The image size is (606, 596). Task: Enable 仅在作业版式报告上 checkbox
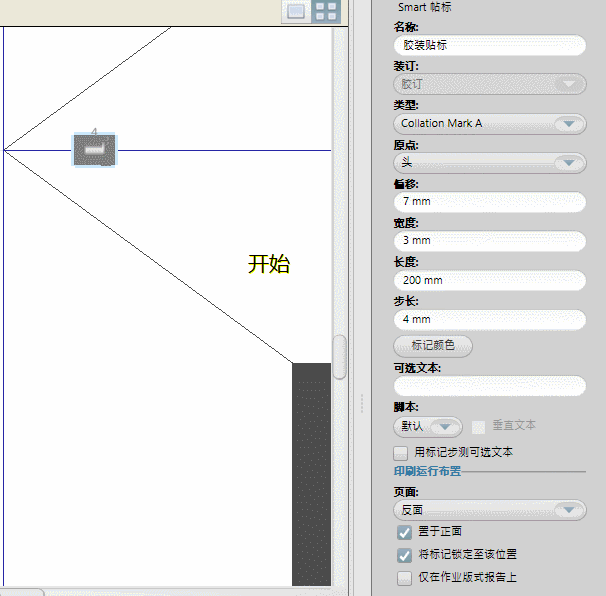coord(404,578)
